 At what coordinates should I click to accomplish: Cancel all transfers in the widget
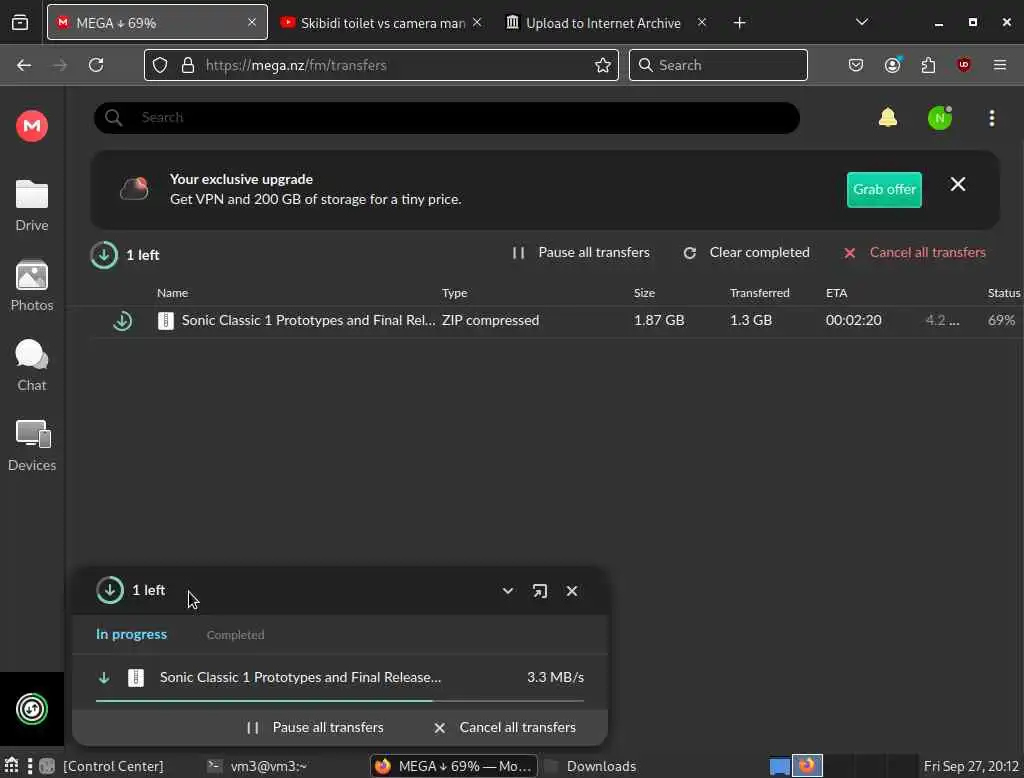click(504, 728)
